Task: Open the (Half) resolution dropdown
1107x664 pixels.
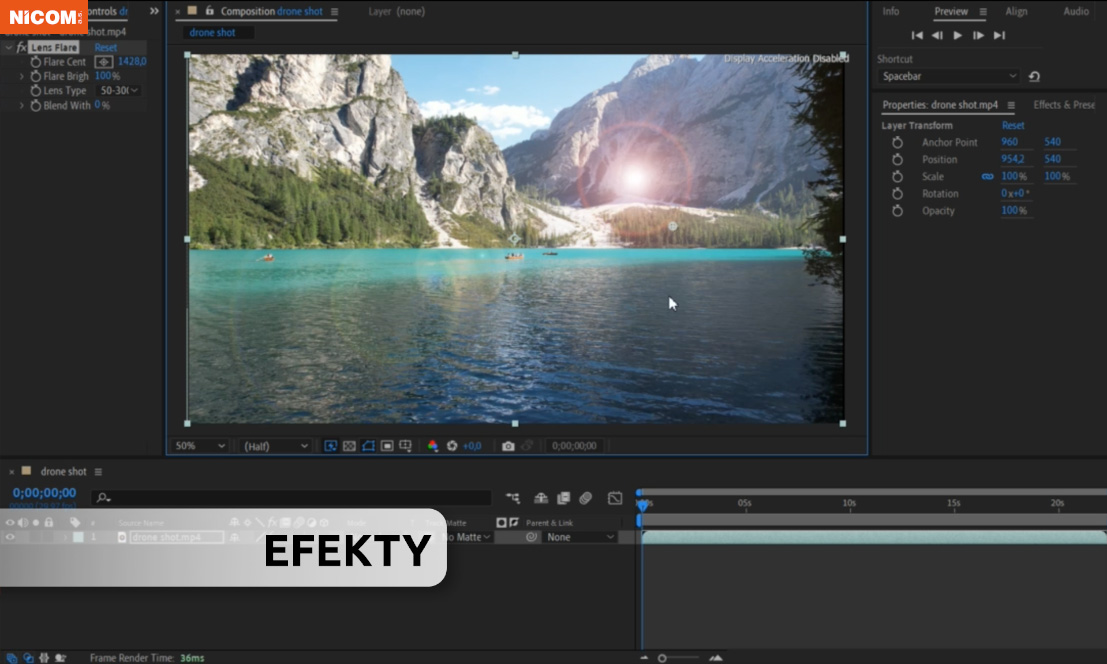Action: [x=275, y=446]
